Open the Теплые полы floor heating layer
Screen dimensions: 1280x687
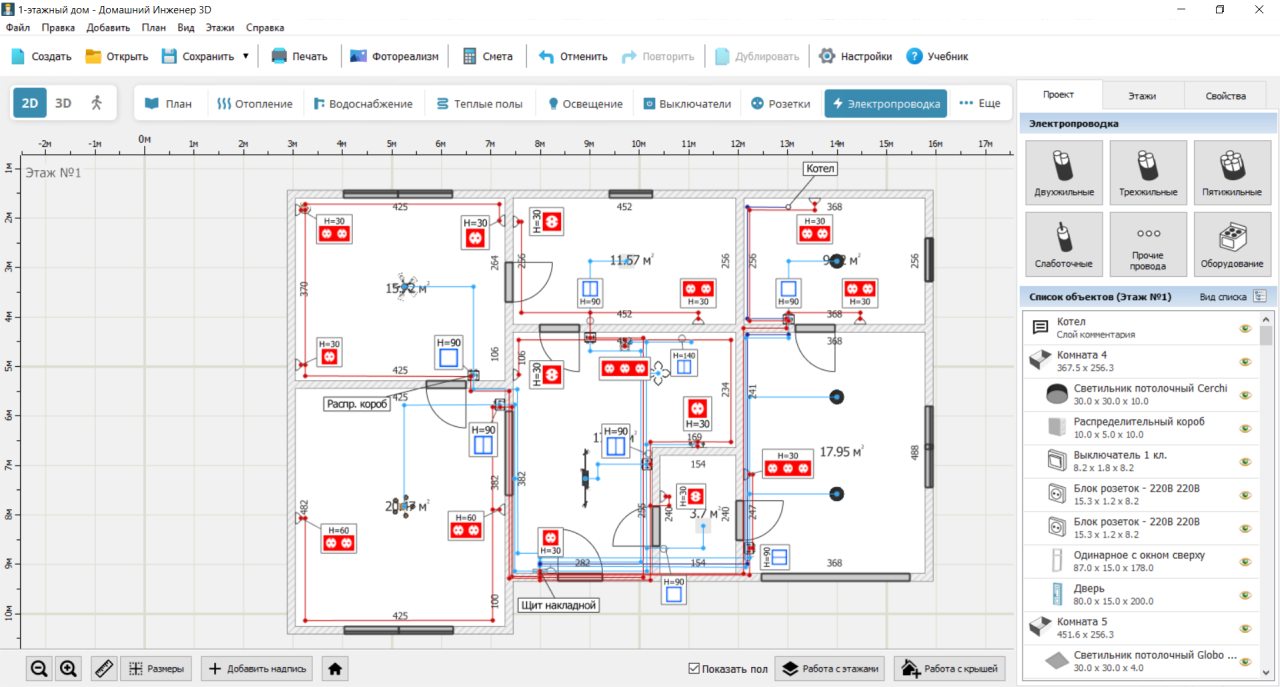pyautogui.click(x=479, y=103)
